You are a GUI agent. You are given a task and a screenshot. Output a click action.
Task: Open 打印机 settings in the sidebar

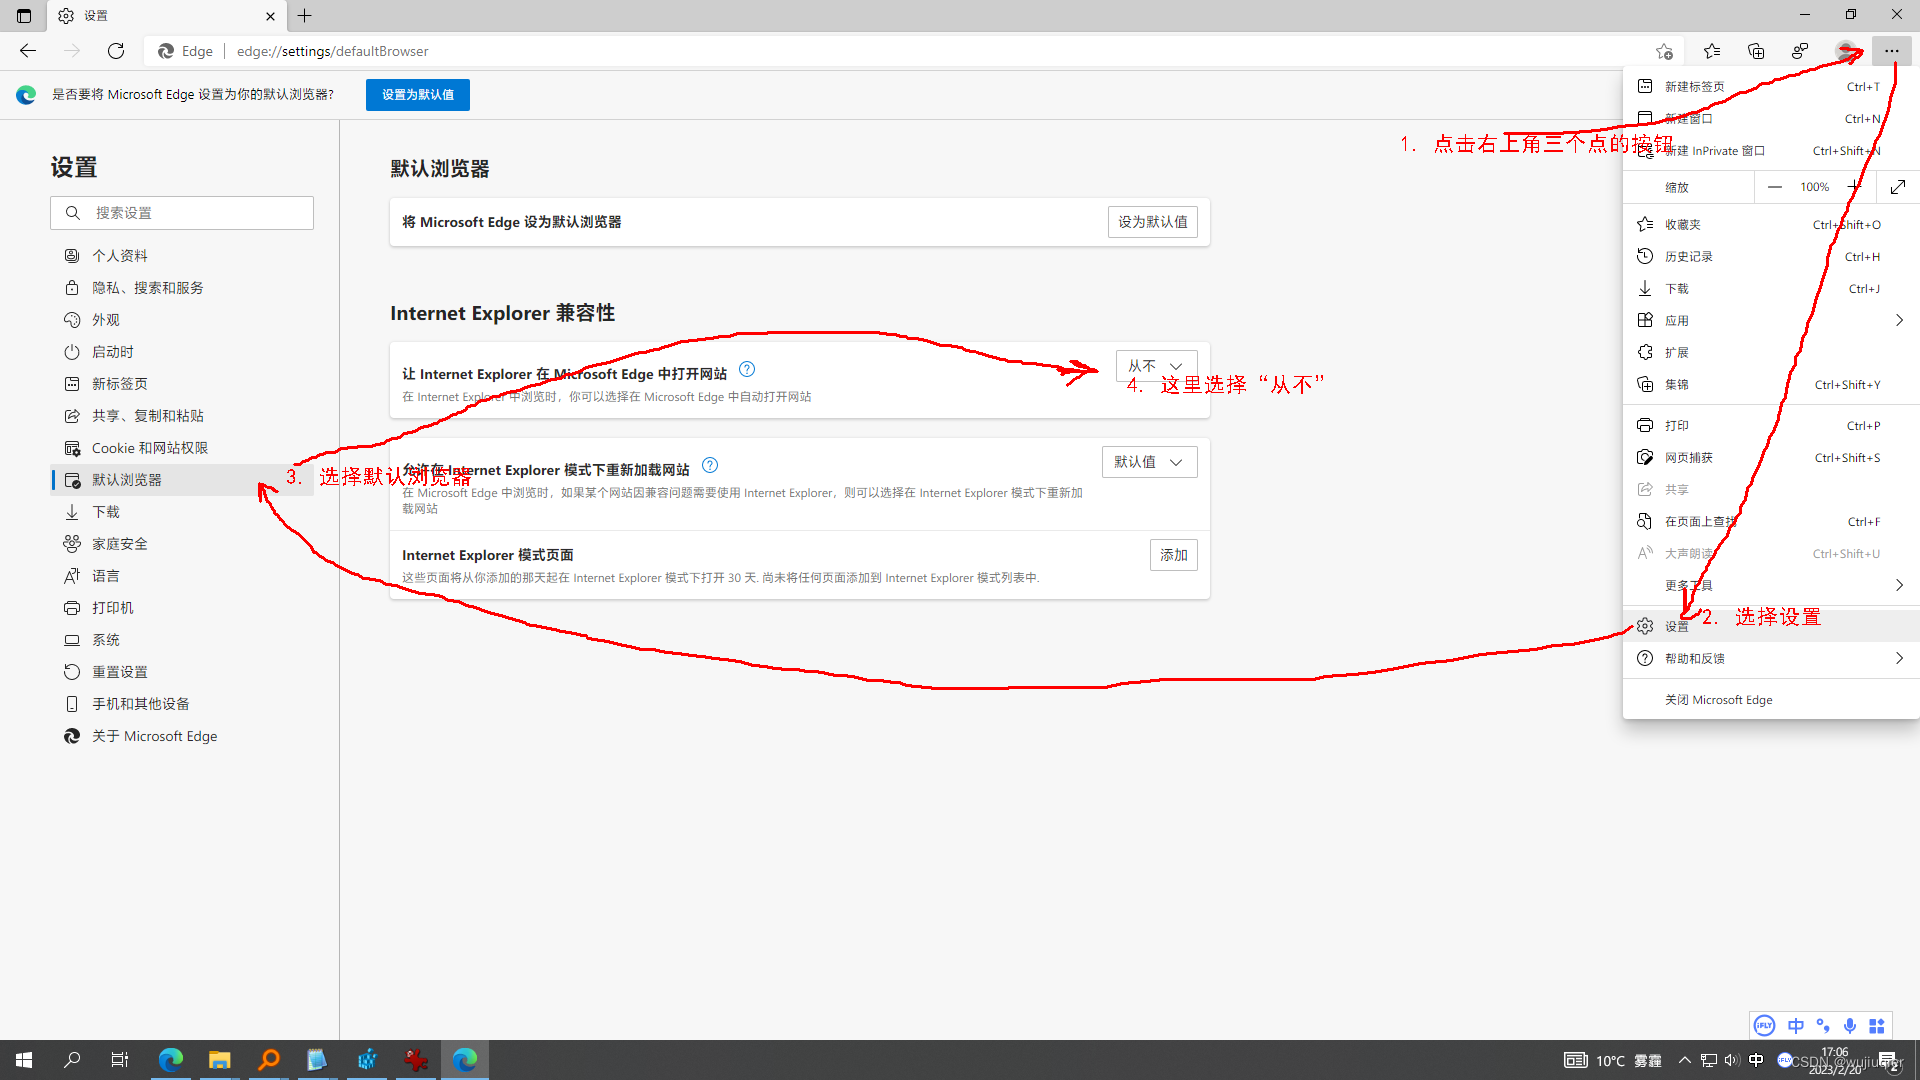tap(182, 608)
